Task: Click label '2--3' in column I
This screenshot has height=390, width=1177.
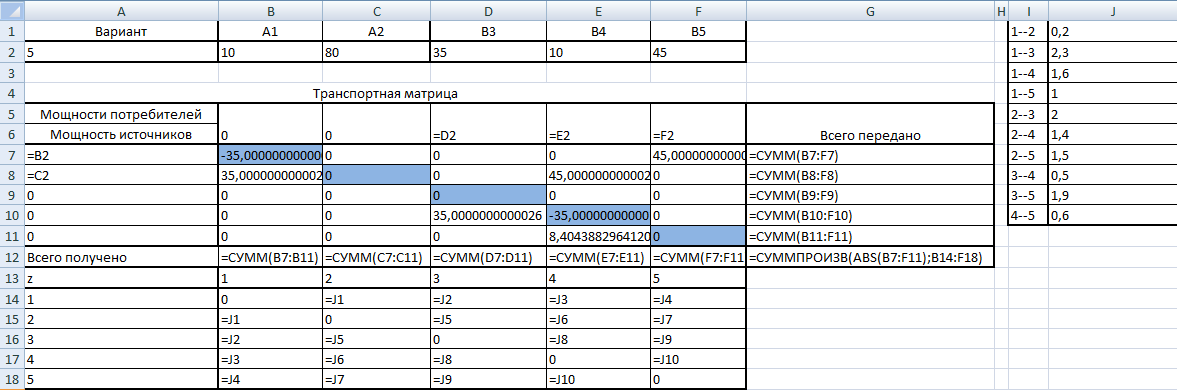Action: pyautogui.click(x=1028, y=114)
